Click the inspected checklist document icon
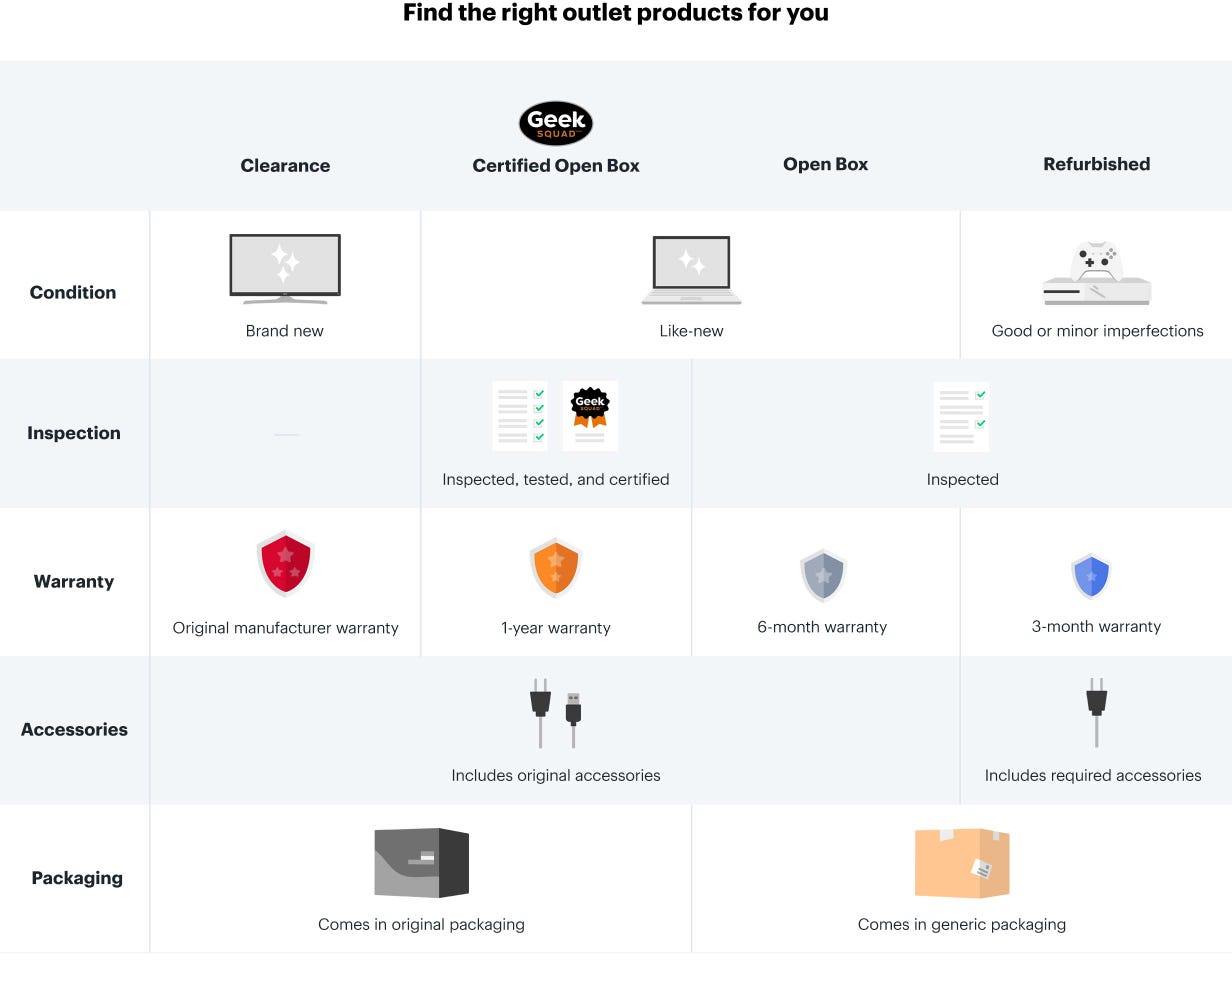 (x=962, y=416)
